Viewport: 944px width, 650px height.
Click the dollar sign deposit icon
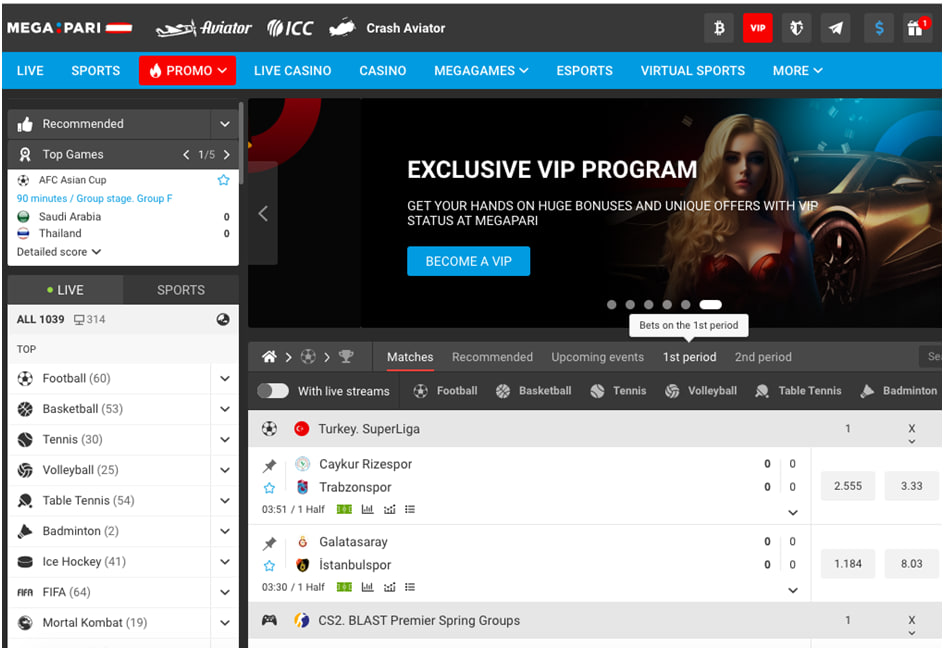[879, 28]
